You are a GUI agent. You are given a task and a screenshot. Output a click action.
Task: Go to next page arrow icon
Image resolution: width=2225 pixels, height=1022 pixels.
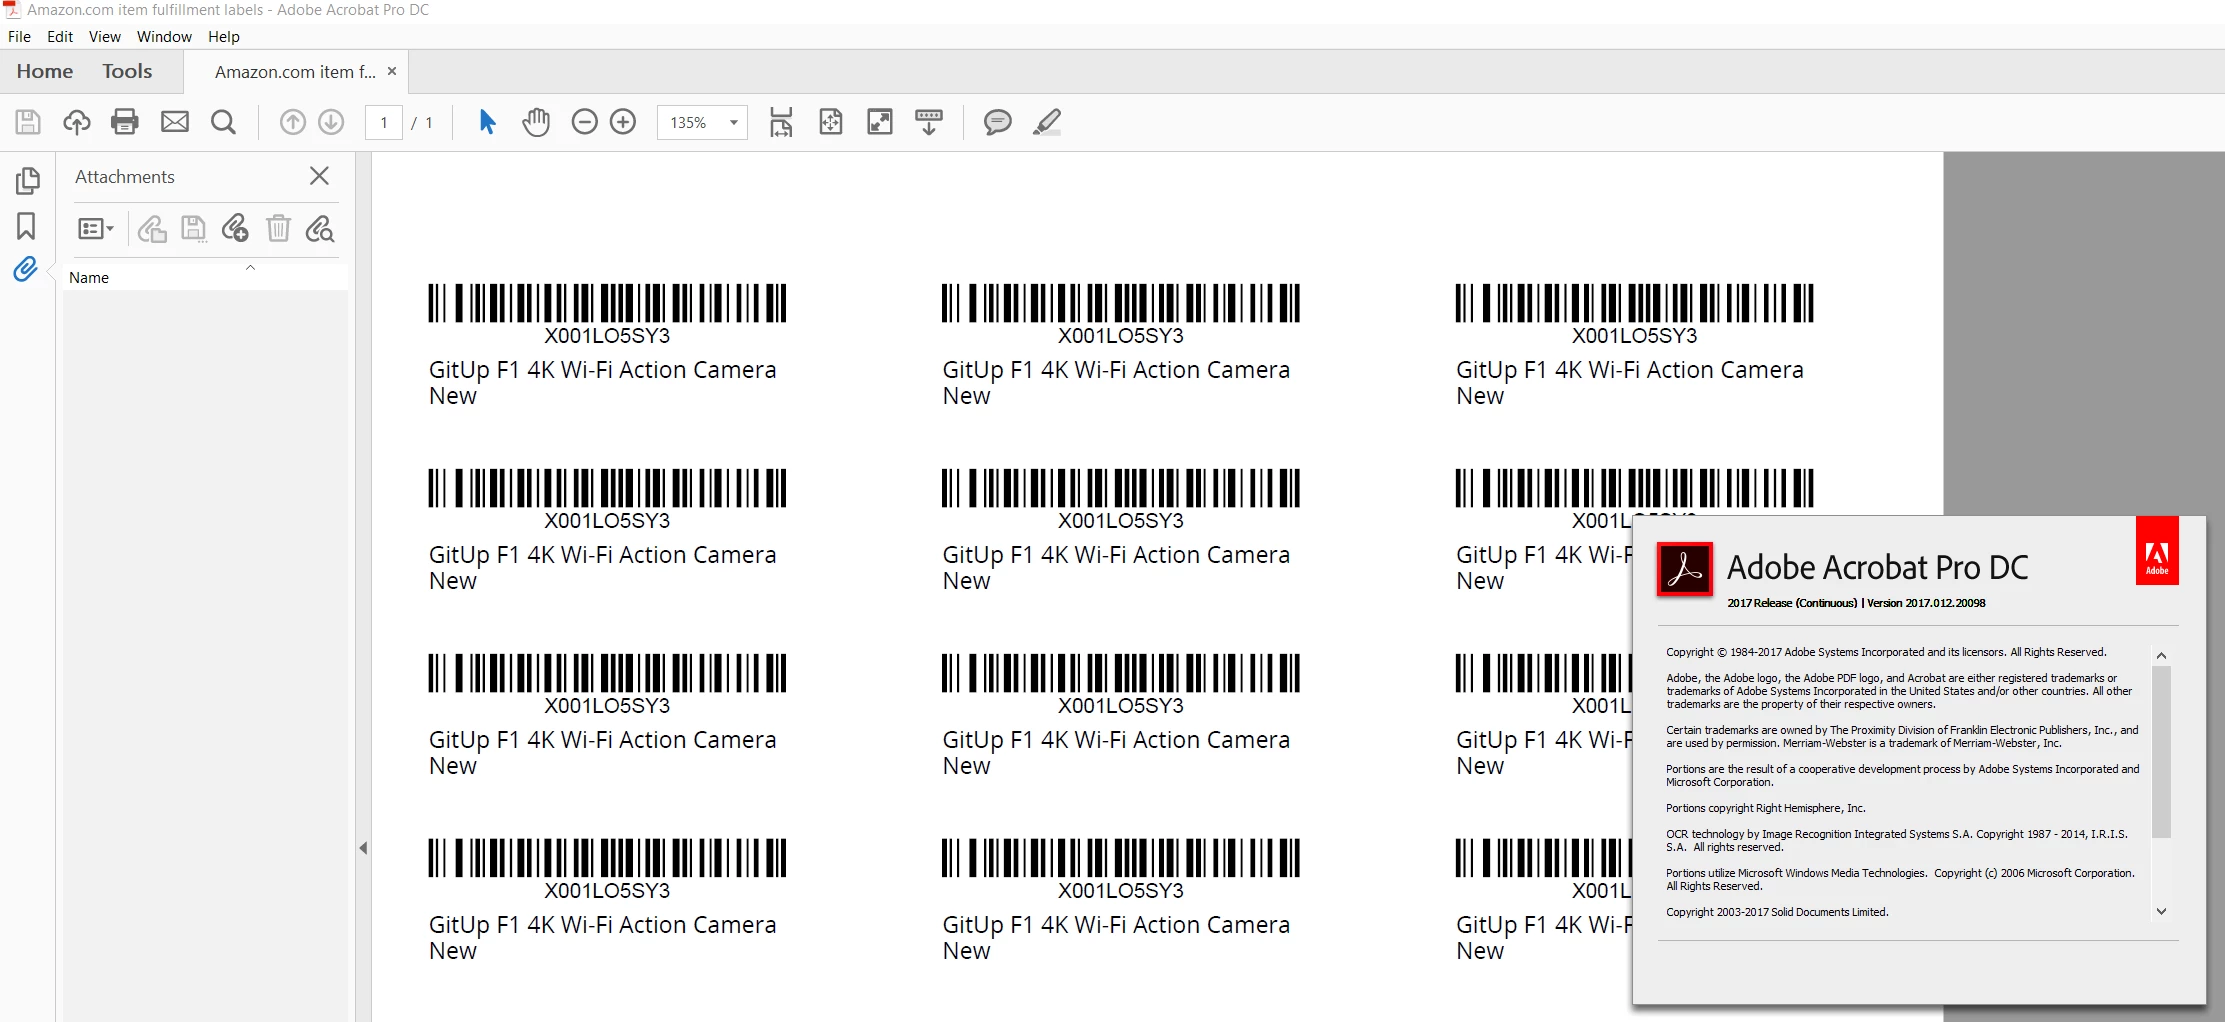point(331,122)
